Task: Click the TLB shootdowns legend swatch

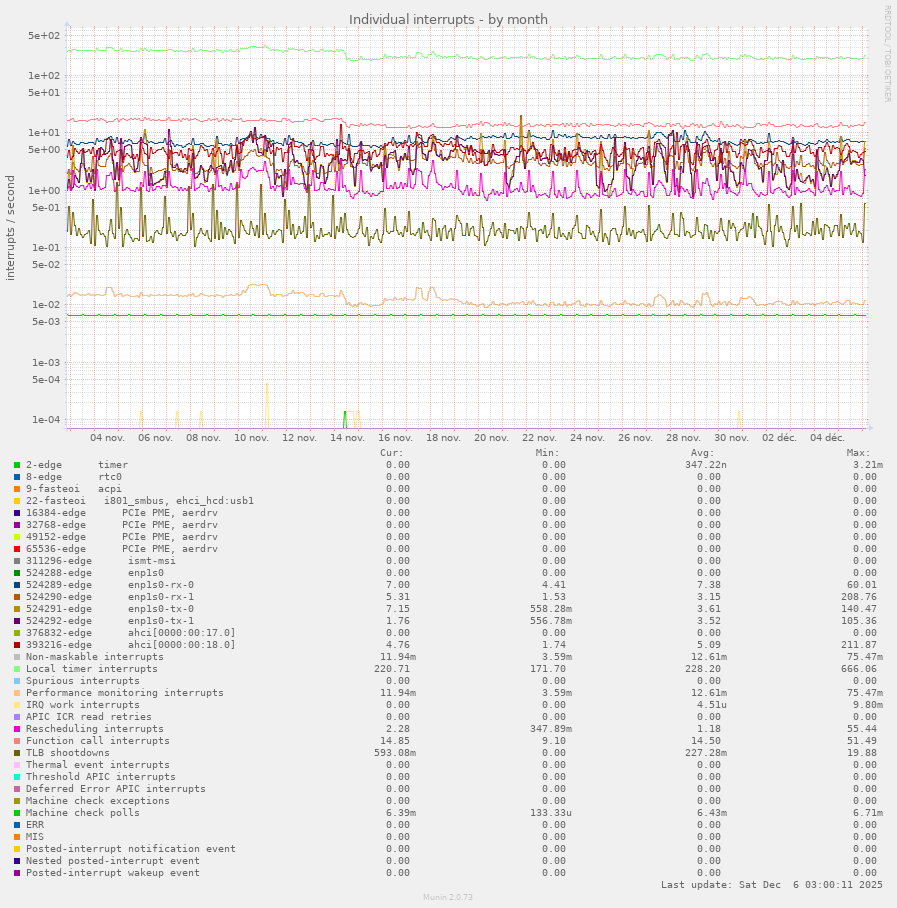Action: pos(17,753)
